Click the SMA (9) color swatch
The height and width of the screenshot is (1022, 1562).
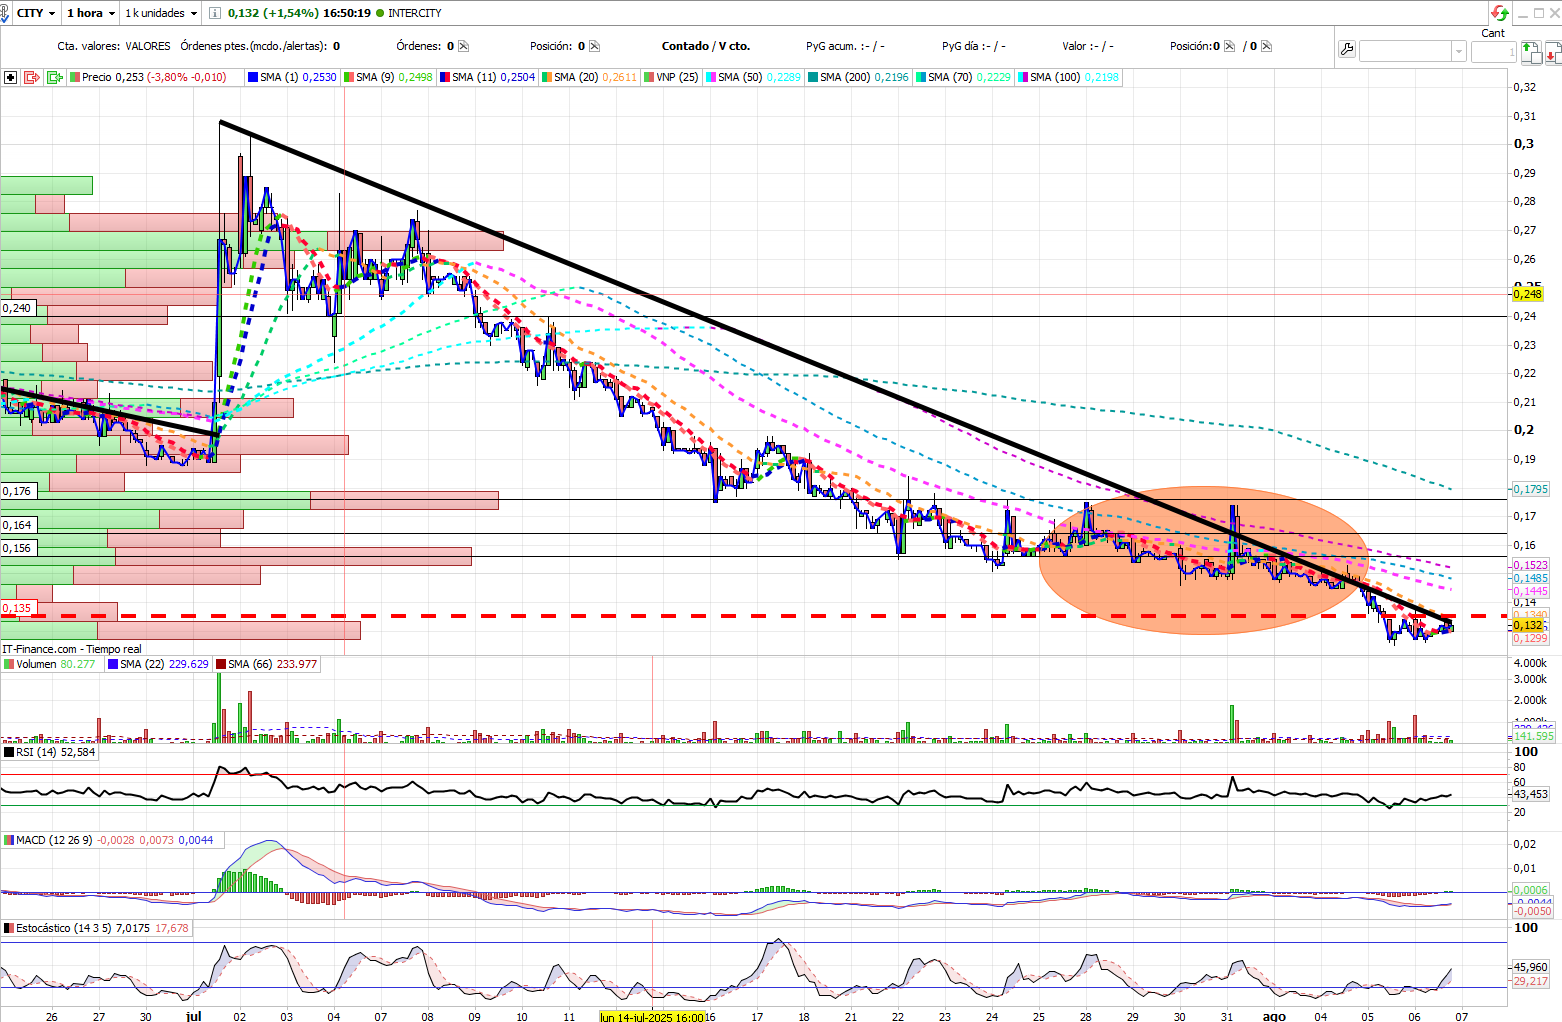[x=348, y=77]
